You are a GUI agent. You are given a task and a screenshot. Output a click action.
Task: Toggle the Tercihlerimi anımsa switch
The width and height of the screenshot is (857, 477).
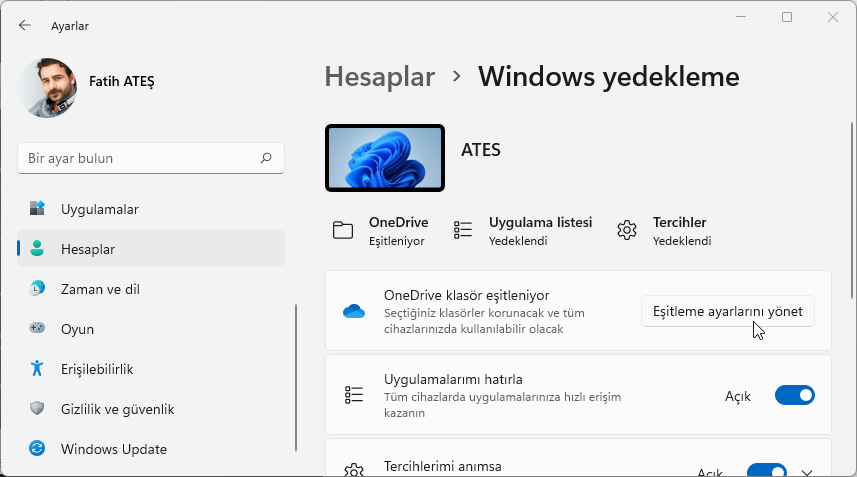pyautogui.click(x=767, y=470)
